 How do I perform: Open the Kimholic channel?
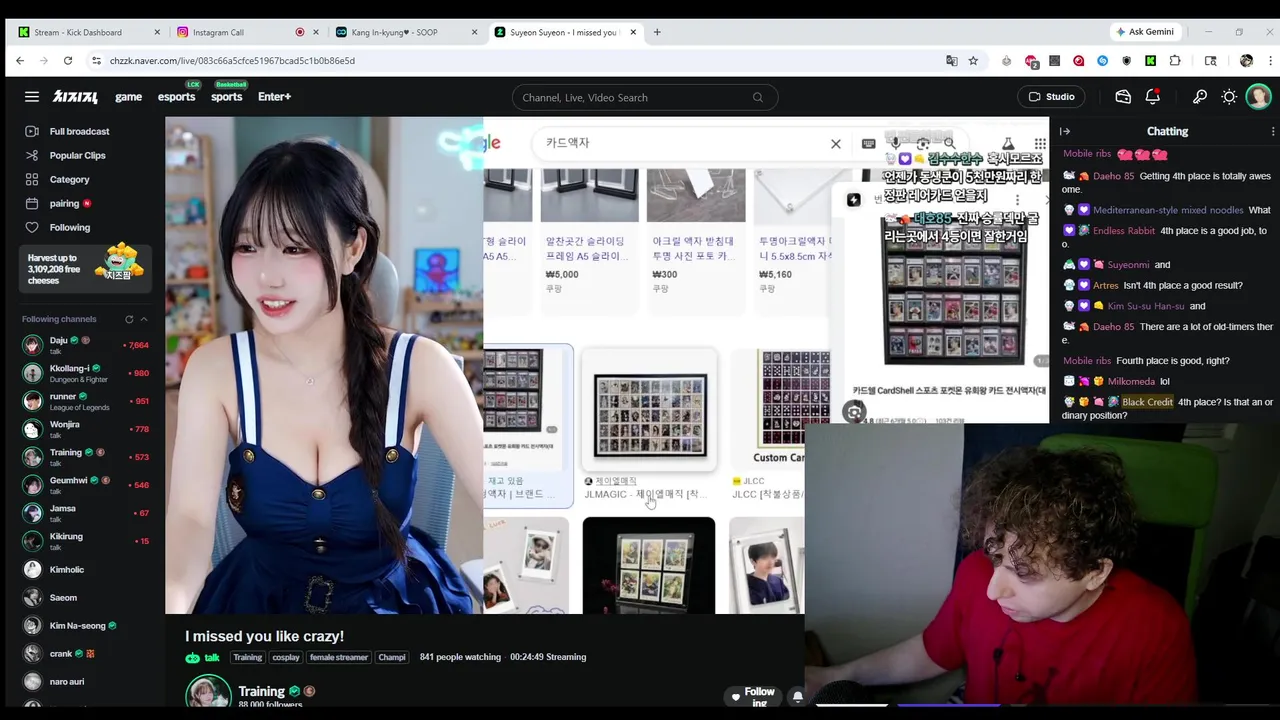coord(86,569)
